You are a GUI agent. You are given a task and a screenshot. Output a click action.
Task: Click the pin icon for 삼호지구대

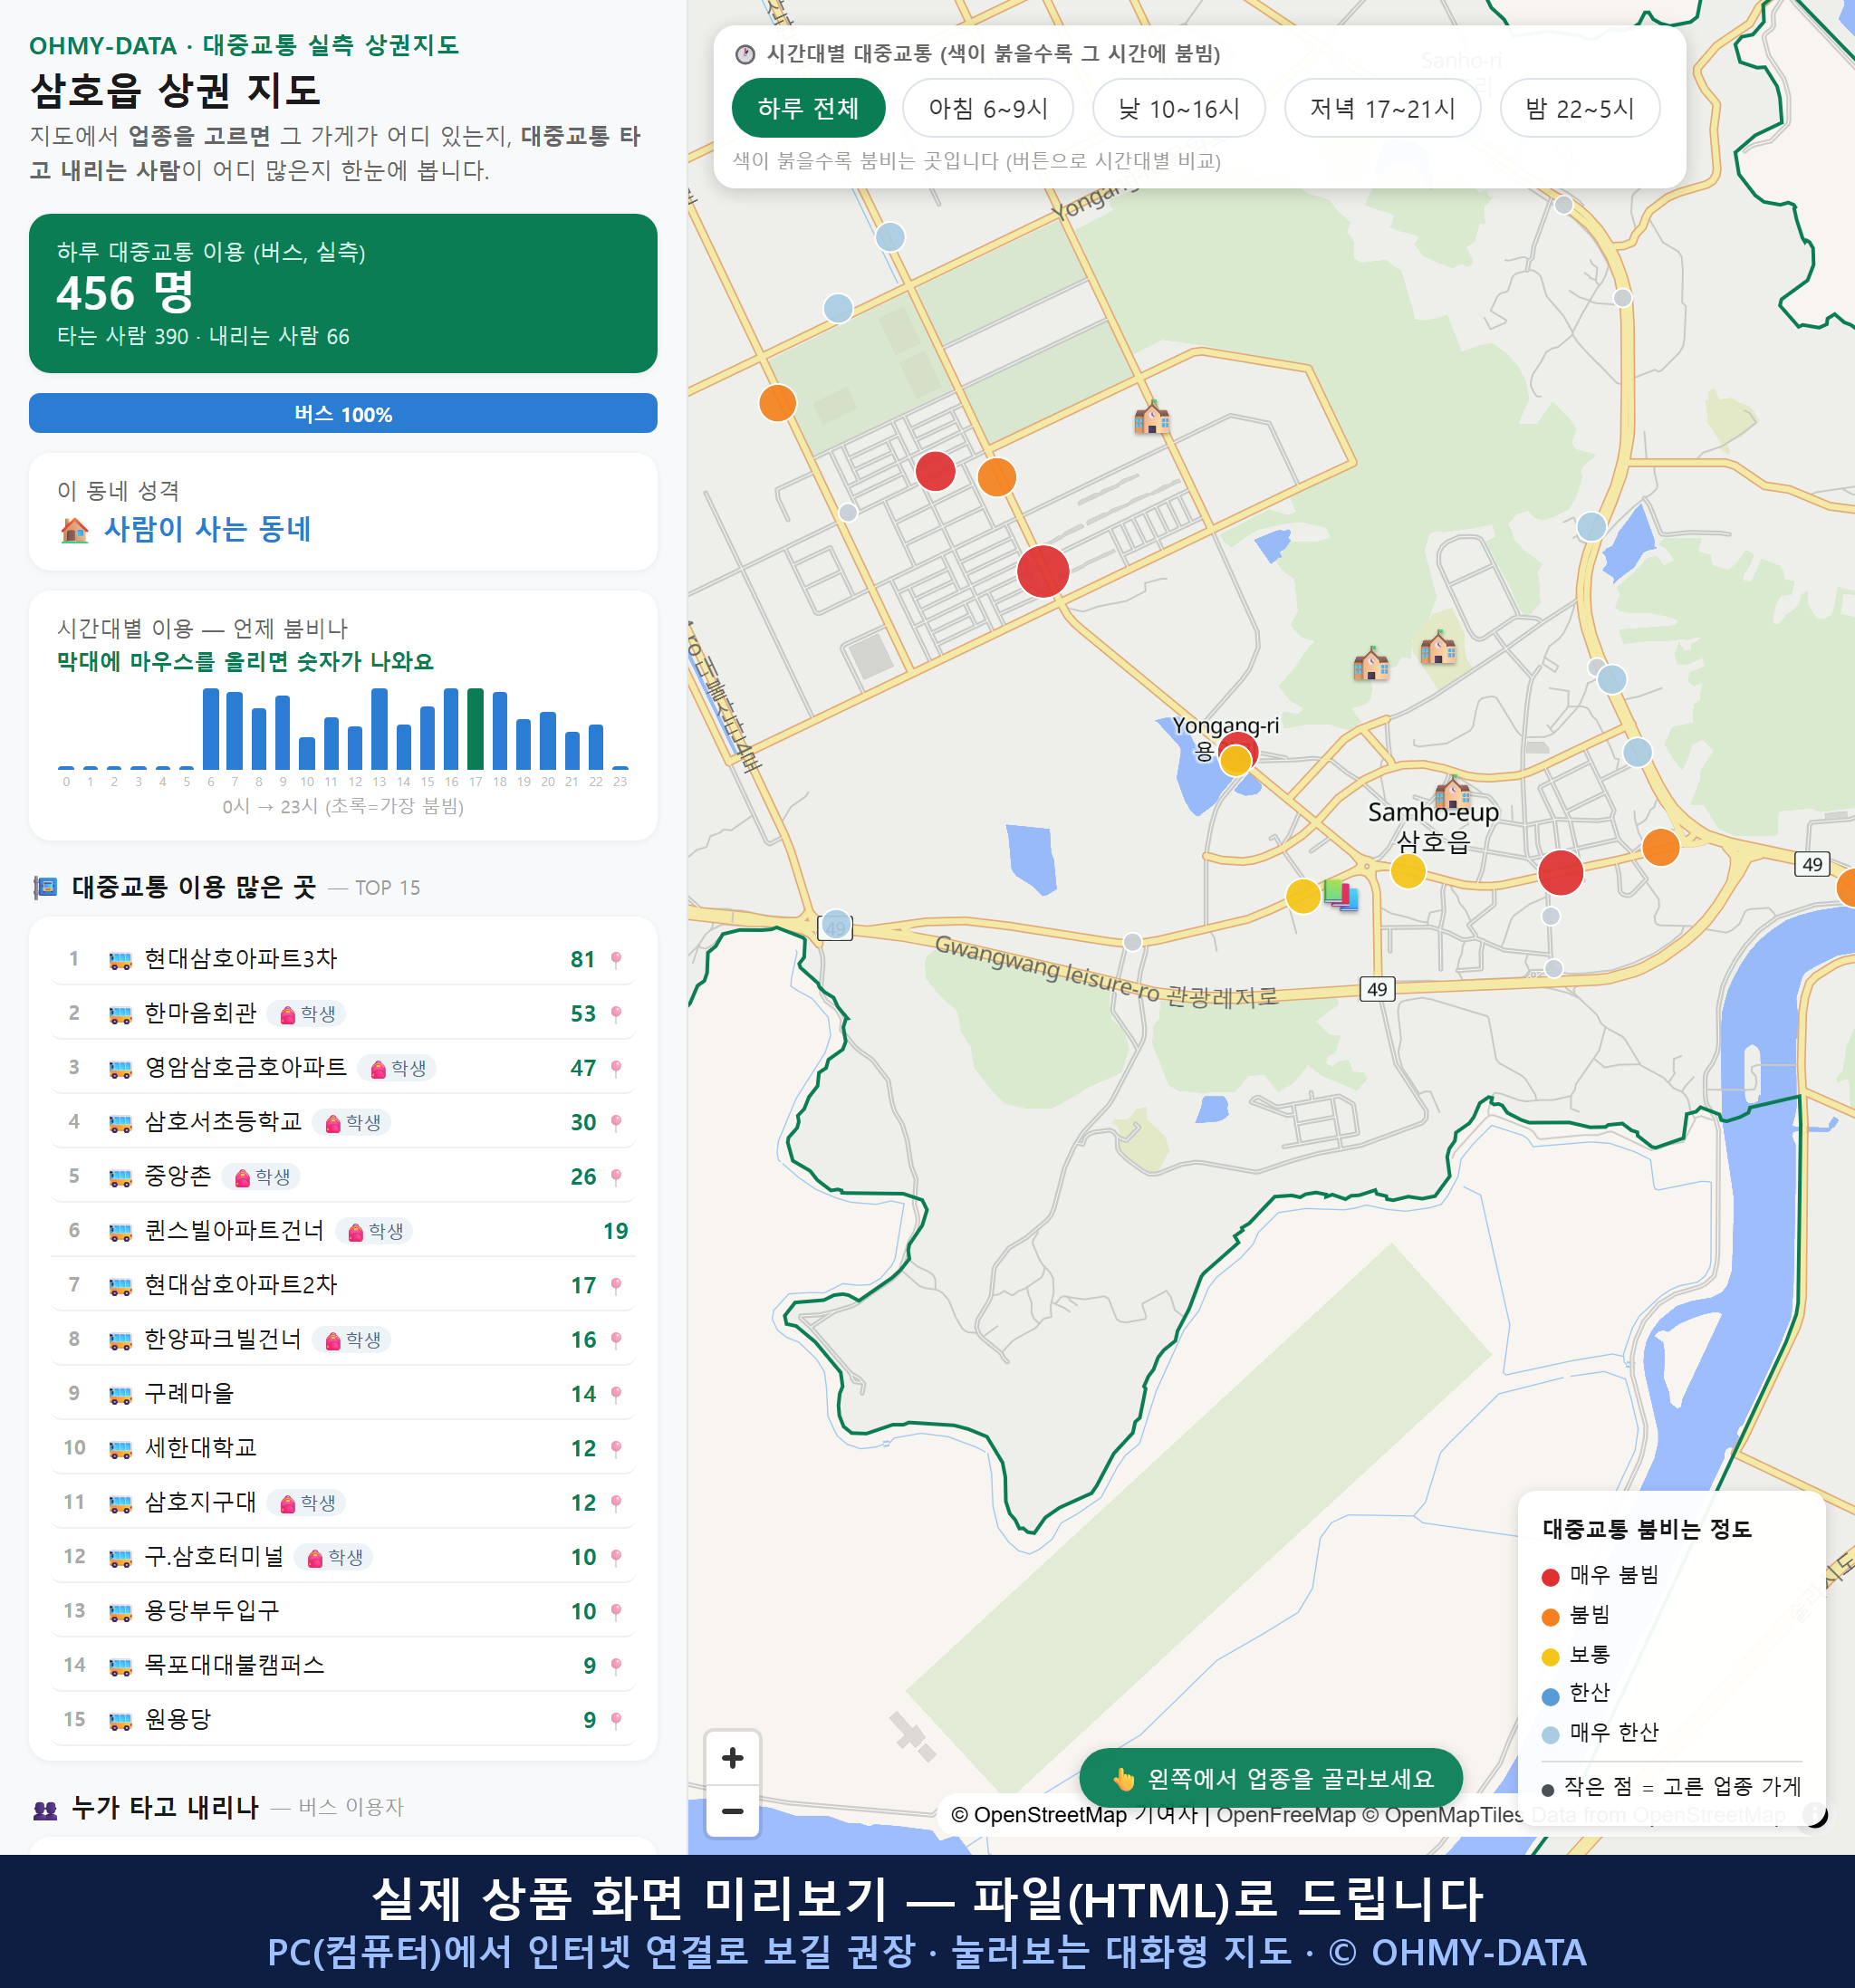pyautogui.click(x=616, y=1503)
